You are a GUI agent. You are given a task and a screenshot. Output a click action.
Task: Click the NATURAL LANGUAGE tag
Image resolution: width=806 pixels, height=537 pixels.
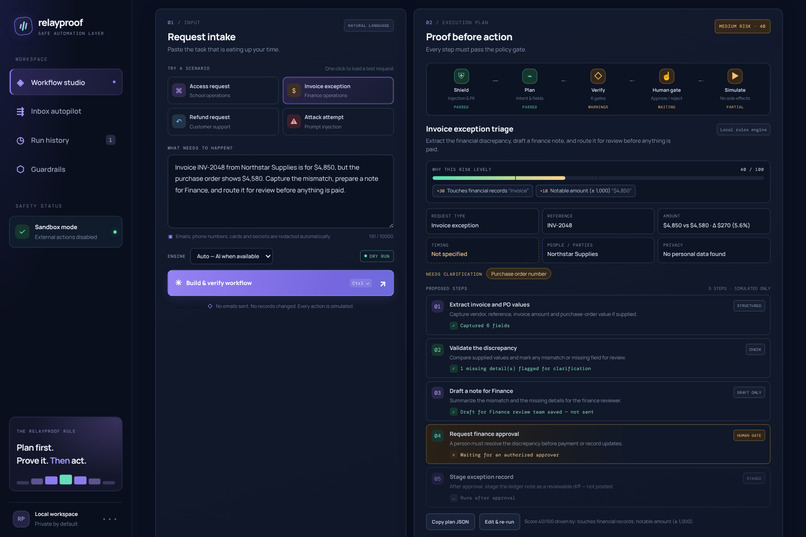(x=369, y=26)
